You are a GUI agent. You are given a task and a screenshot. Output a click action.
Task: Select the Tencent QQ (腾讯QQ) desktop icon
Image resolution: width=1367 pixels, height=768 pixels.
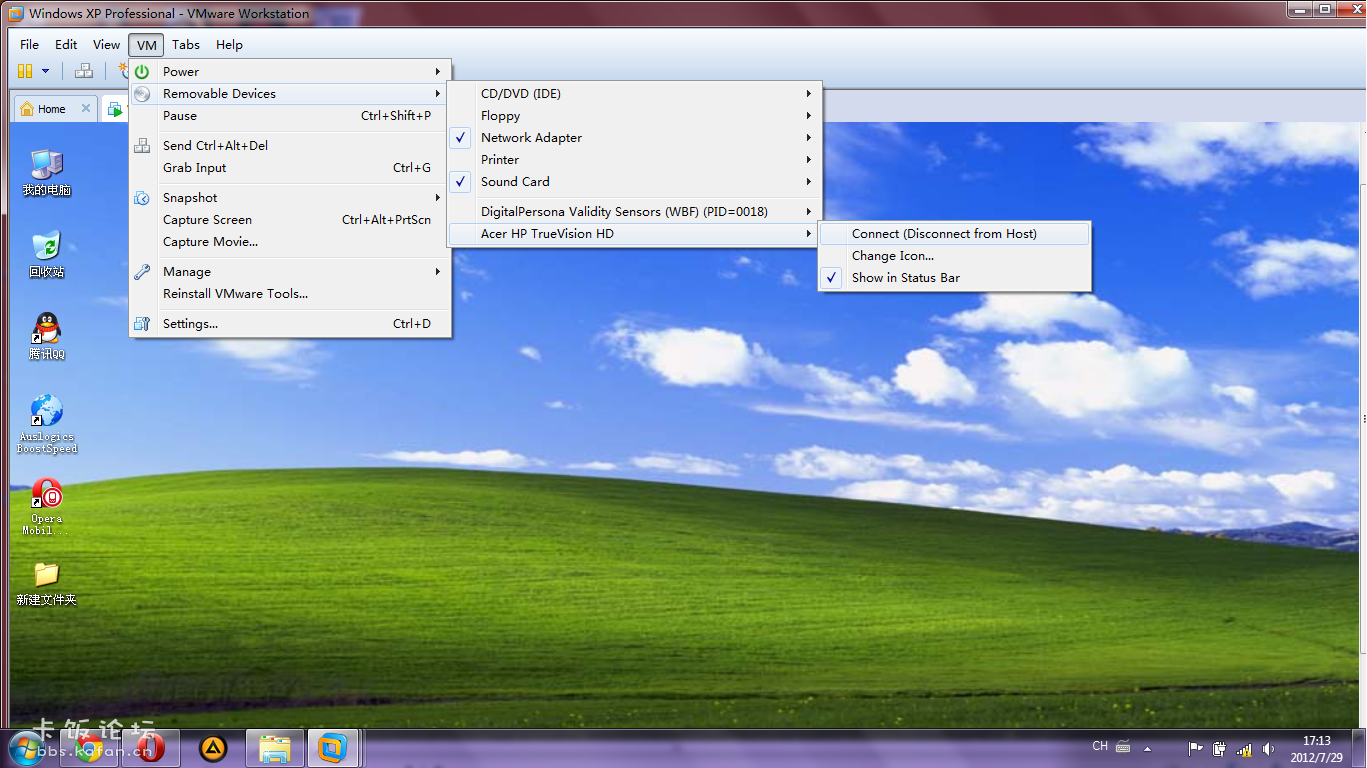click(46, 336)
